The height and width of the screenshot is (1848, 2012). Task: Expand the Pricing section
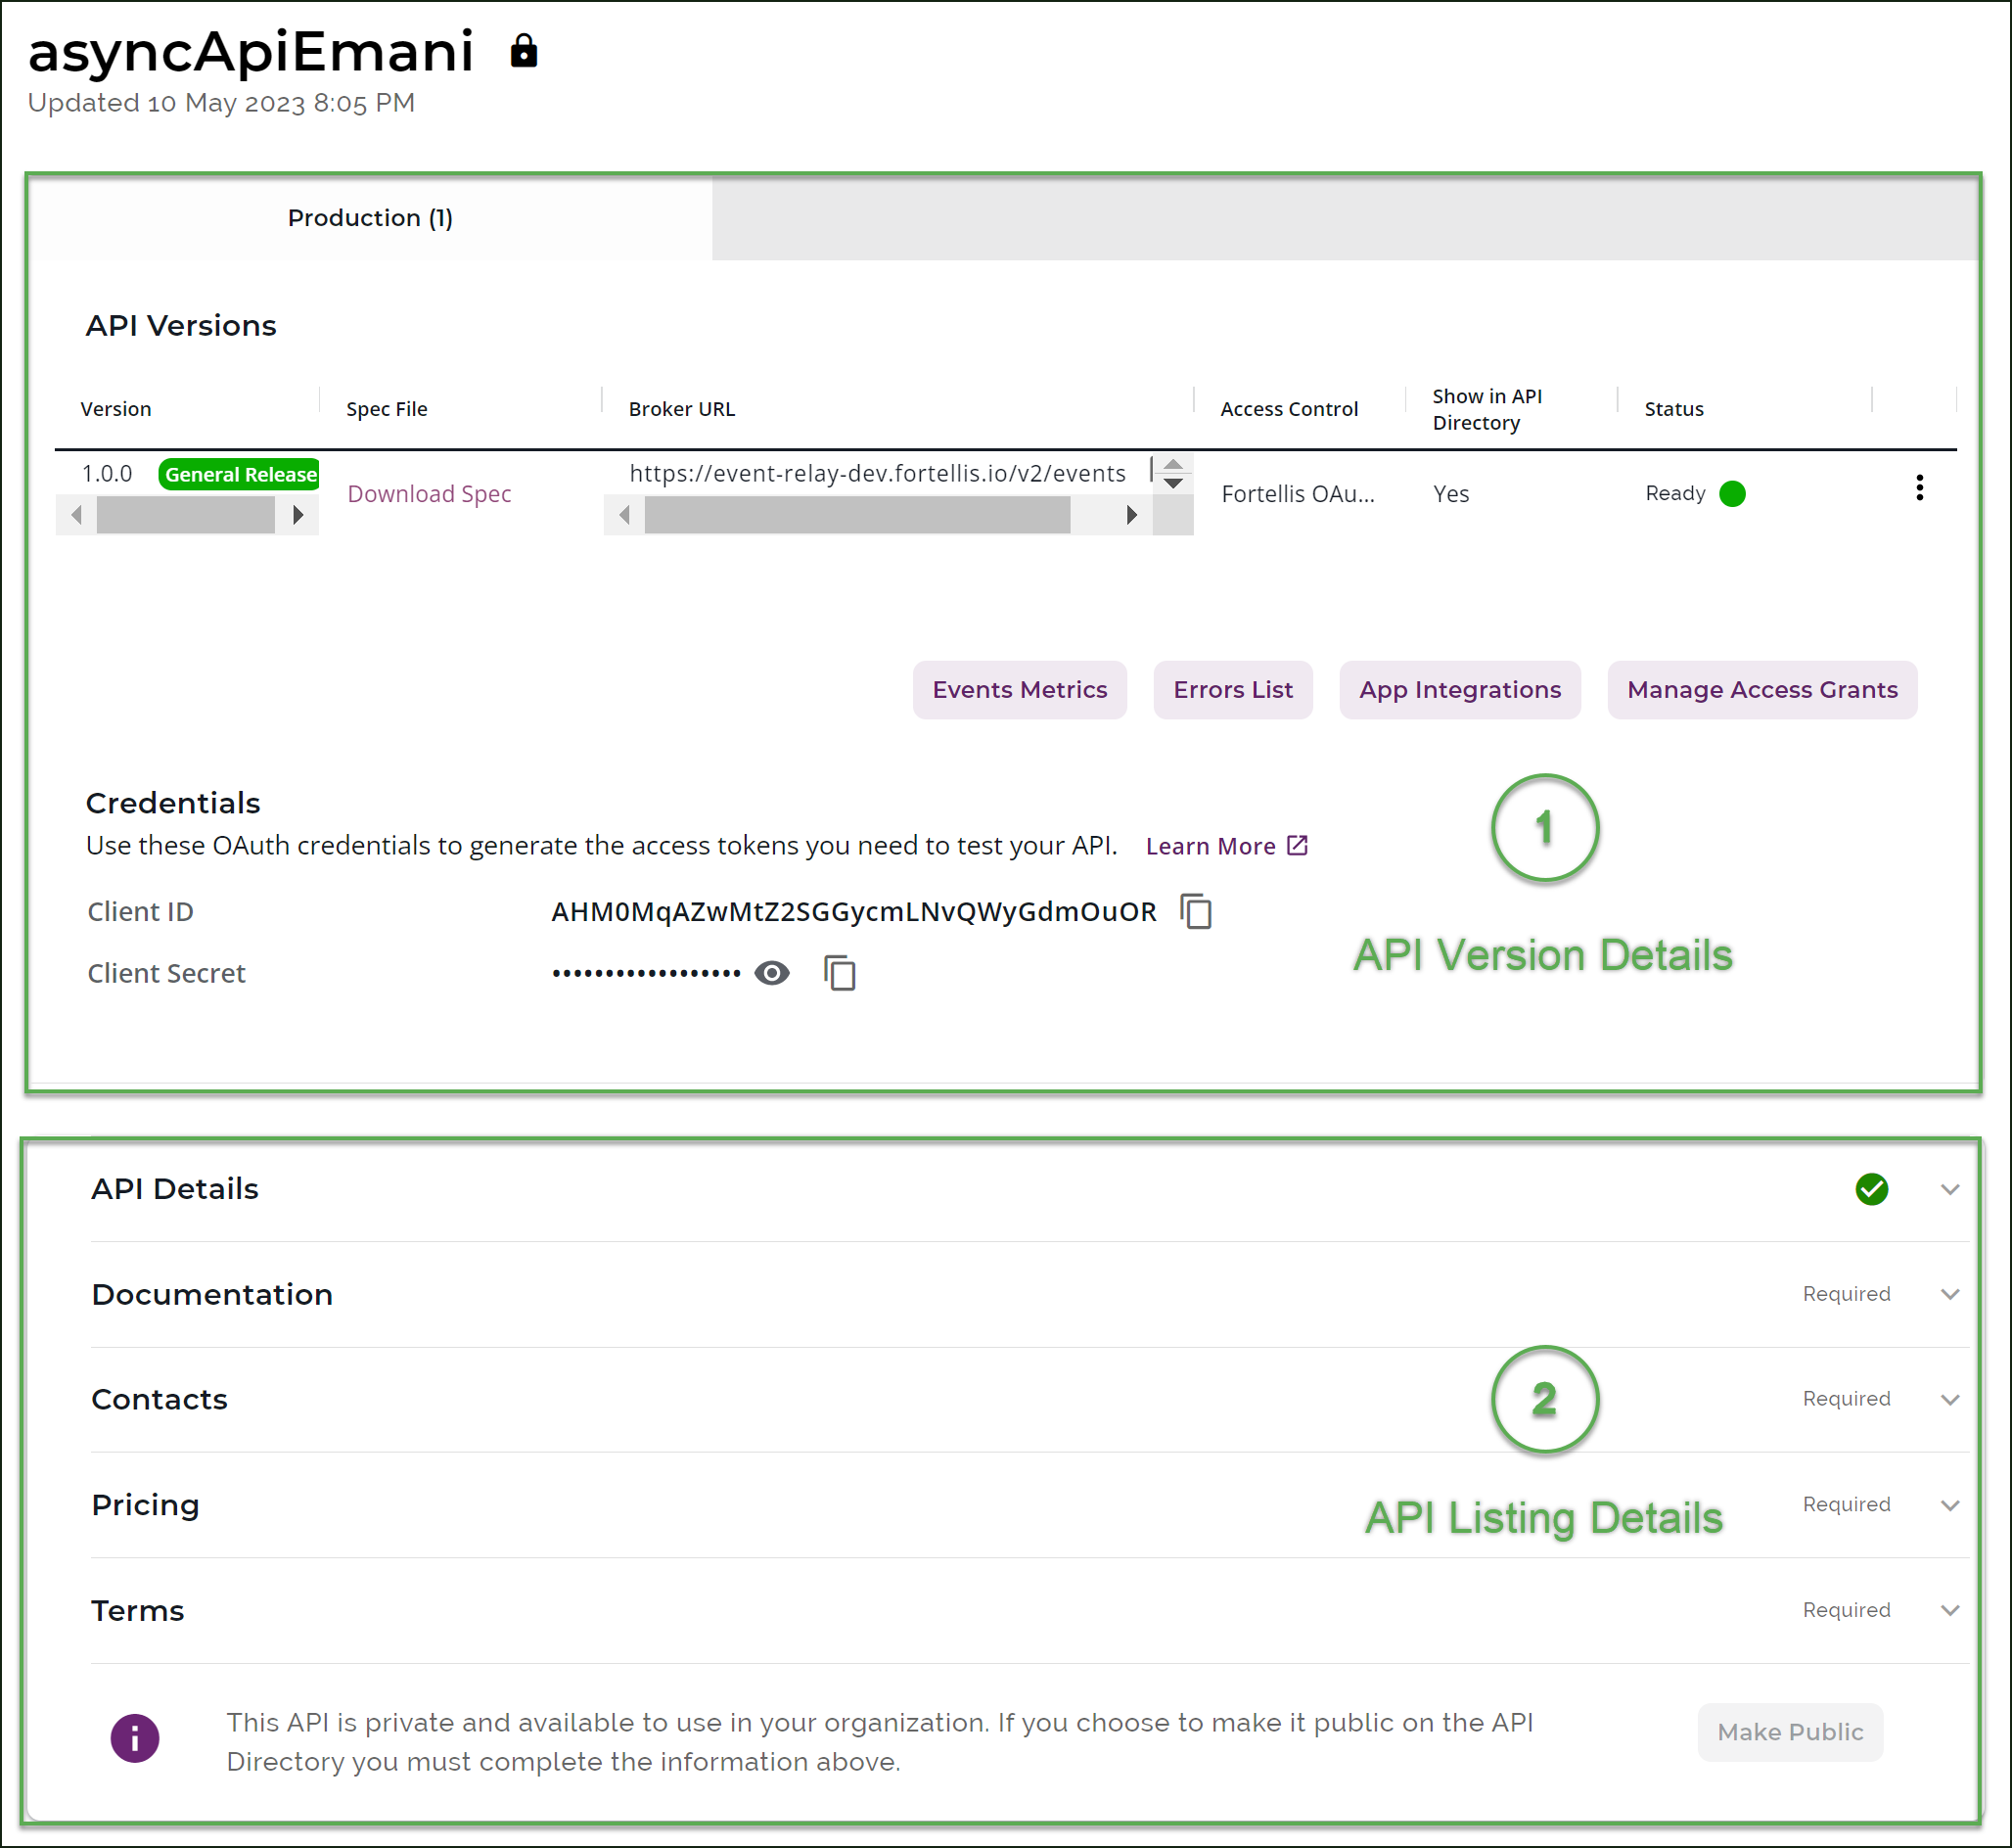(x=1949, y=1505)
